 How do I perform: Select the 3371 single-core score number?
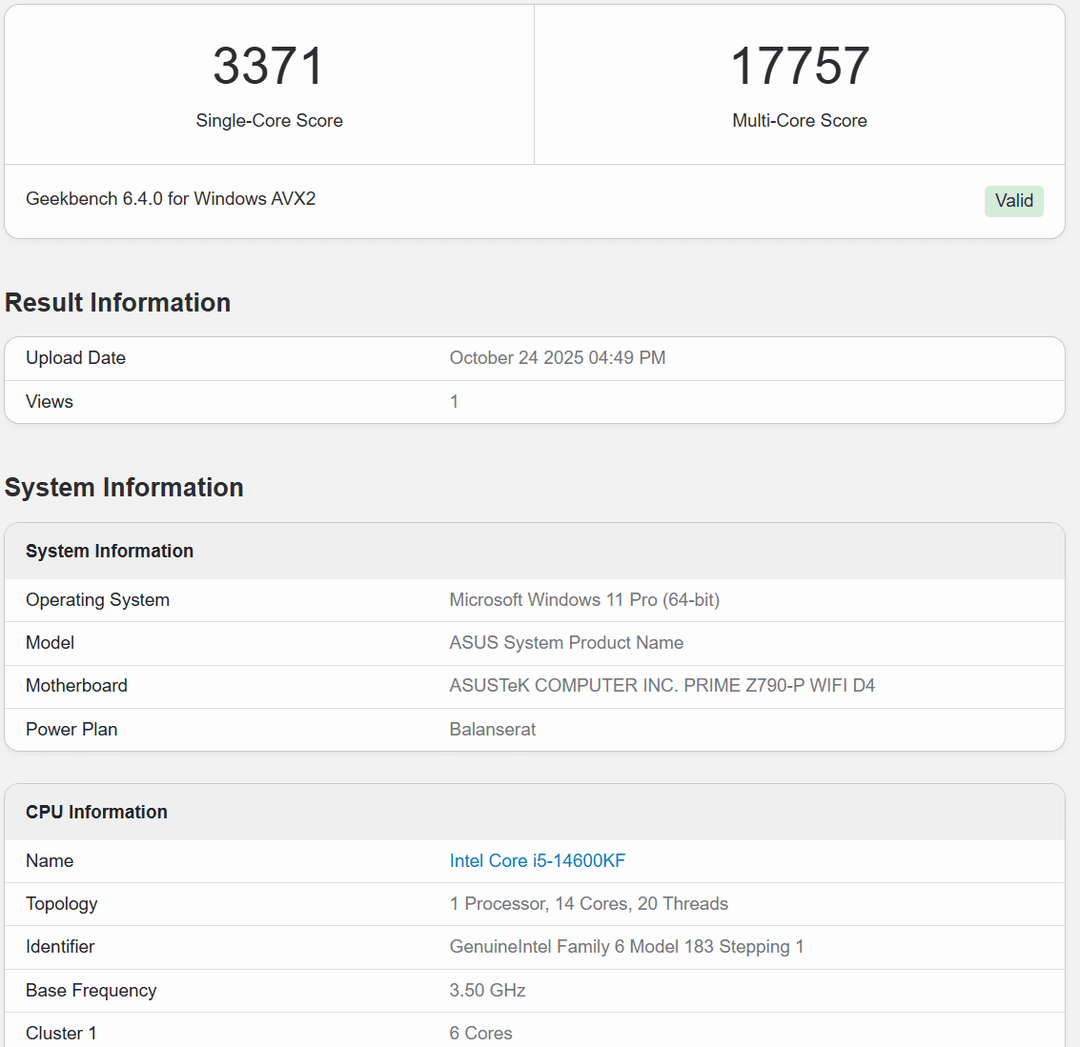pyautogui.click(x=269, y=66)
